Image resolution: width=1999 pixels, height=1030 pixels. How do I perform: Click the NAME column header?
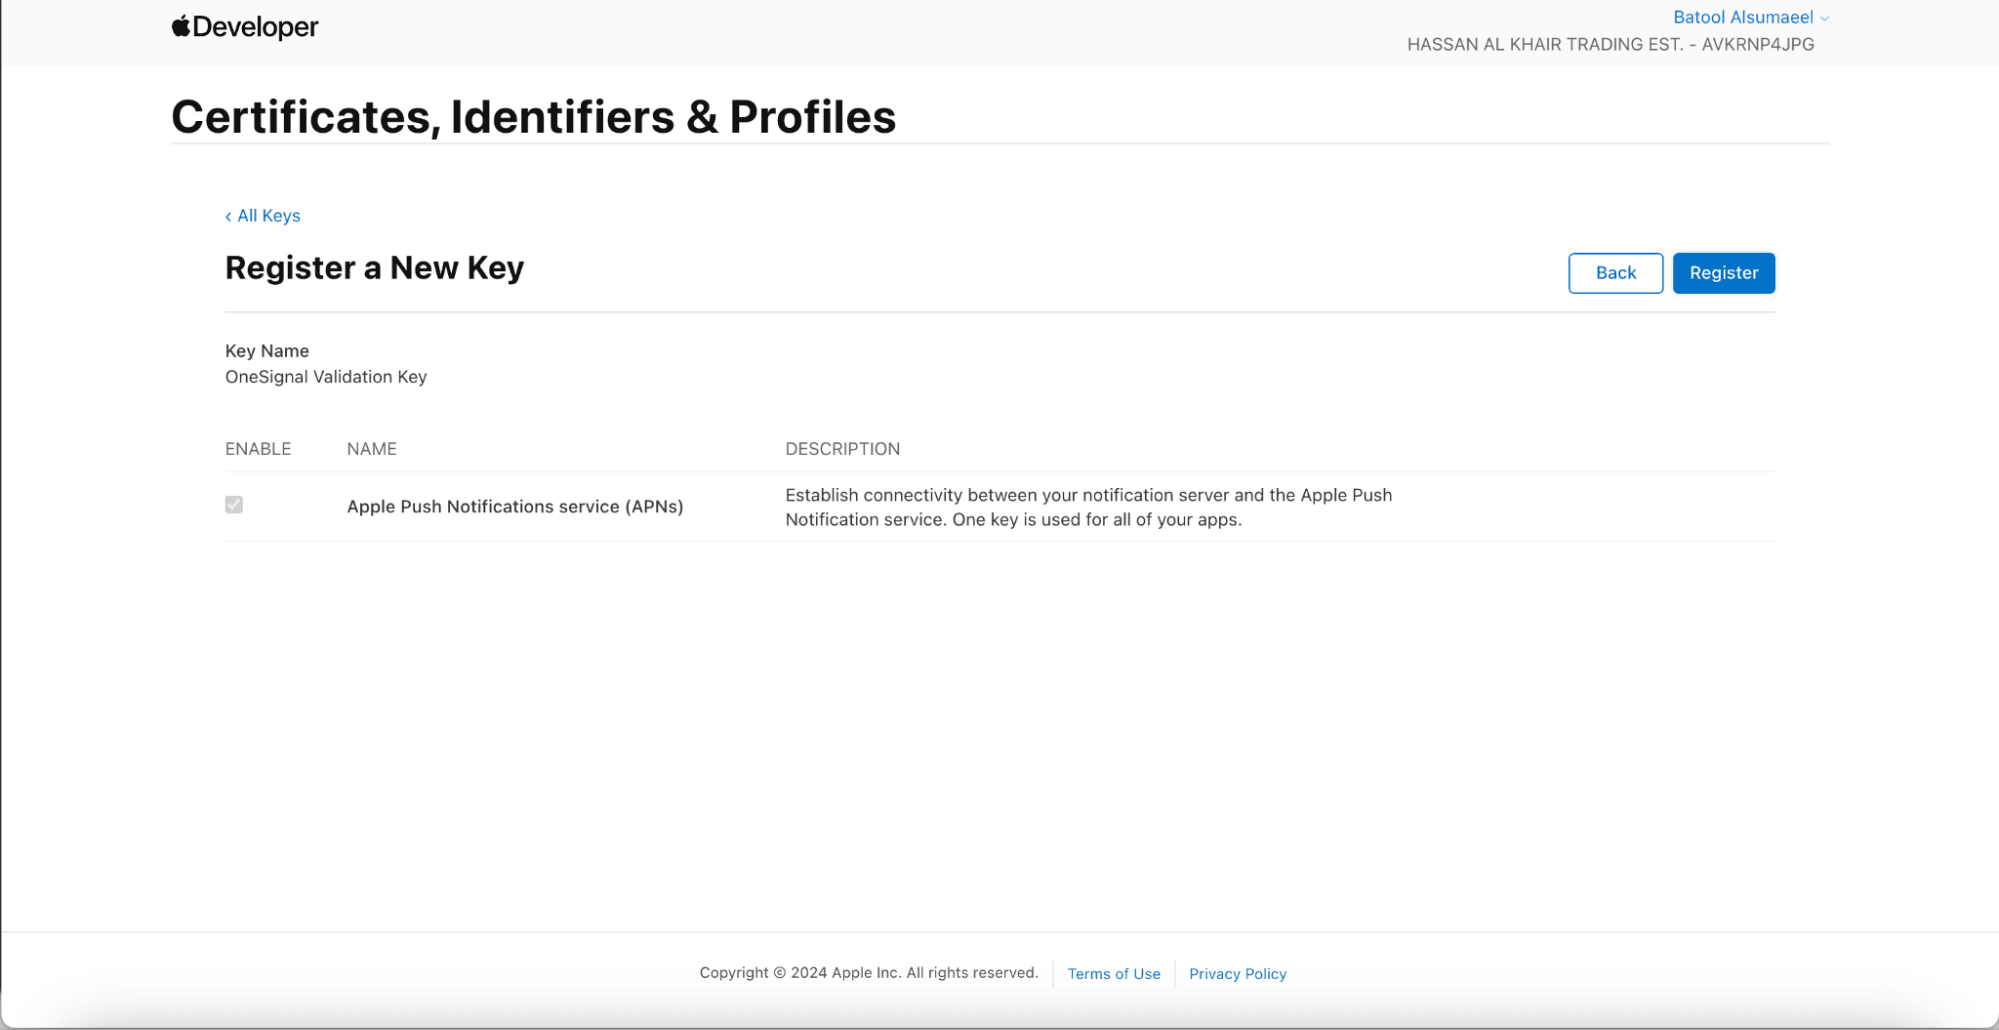pos(372,449)
